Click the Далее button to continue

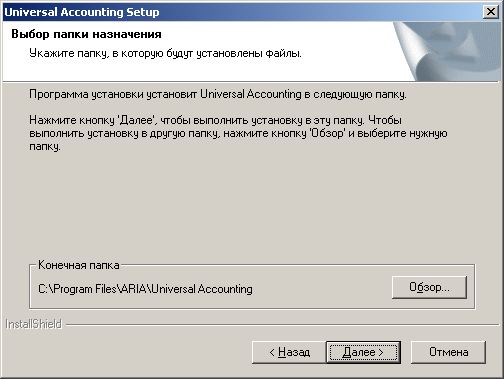tap(363, 352)
